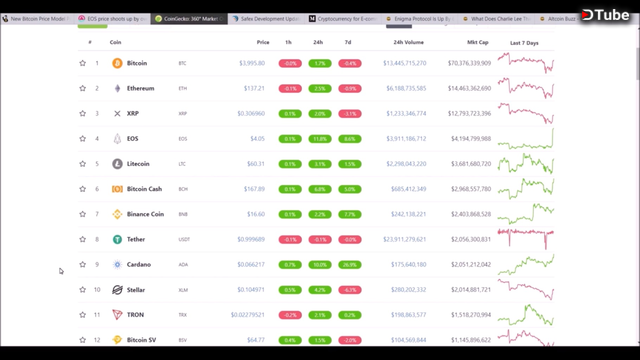The width and height of the screenshot is (640, 360).
Task: Click the TRON price $0.02279521
Action: (x=248, y=315)
